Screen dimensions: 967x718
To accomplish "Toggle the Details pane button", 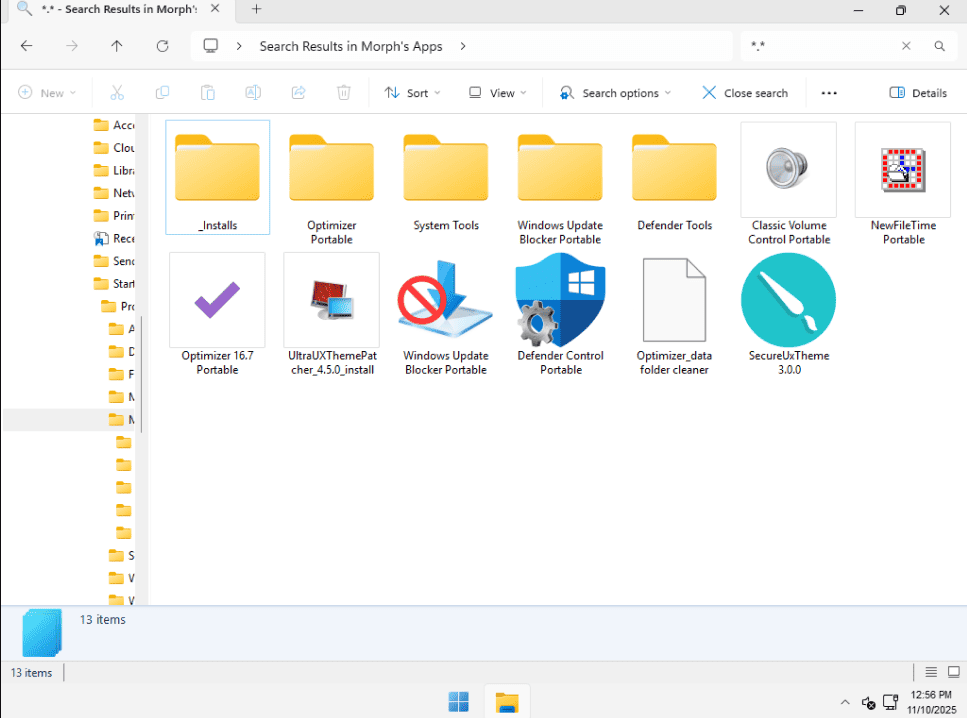I will [x=918, y=93].
